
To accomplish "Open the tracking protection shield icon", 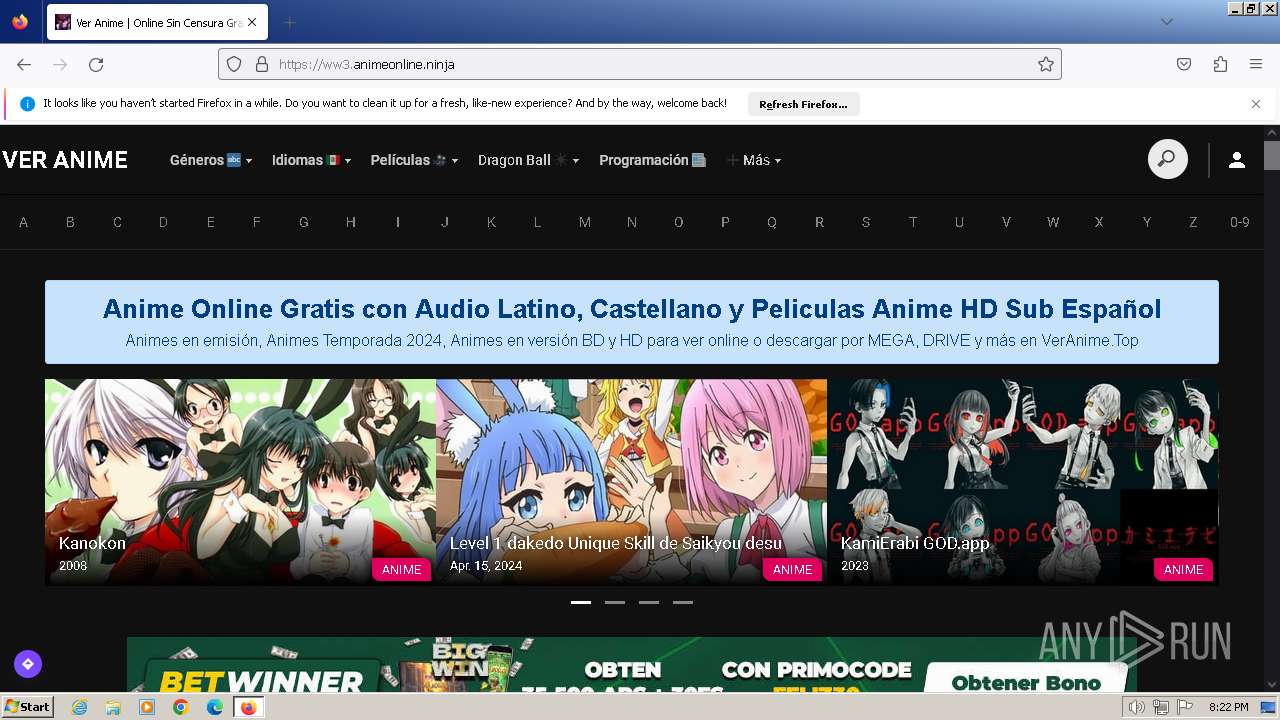I will (x=234, y=64).
